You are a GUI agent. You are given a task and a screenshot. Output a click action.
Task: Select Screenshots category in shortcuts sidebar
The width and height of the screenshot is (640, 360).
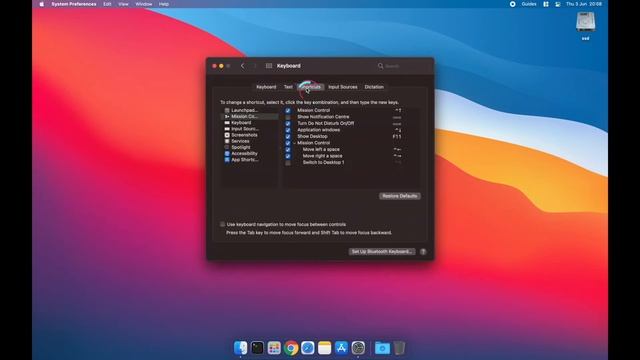[x=250, y=135]
